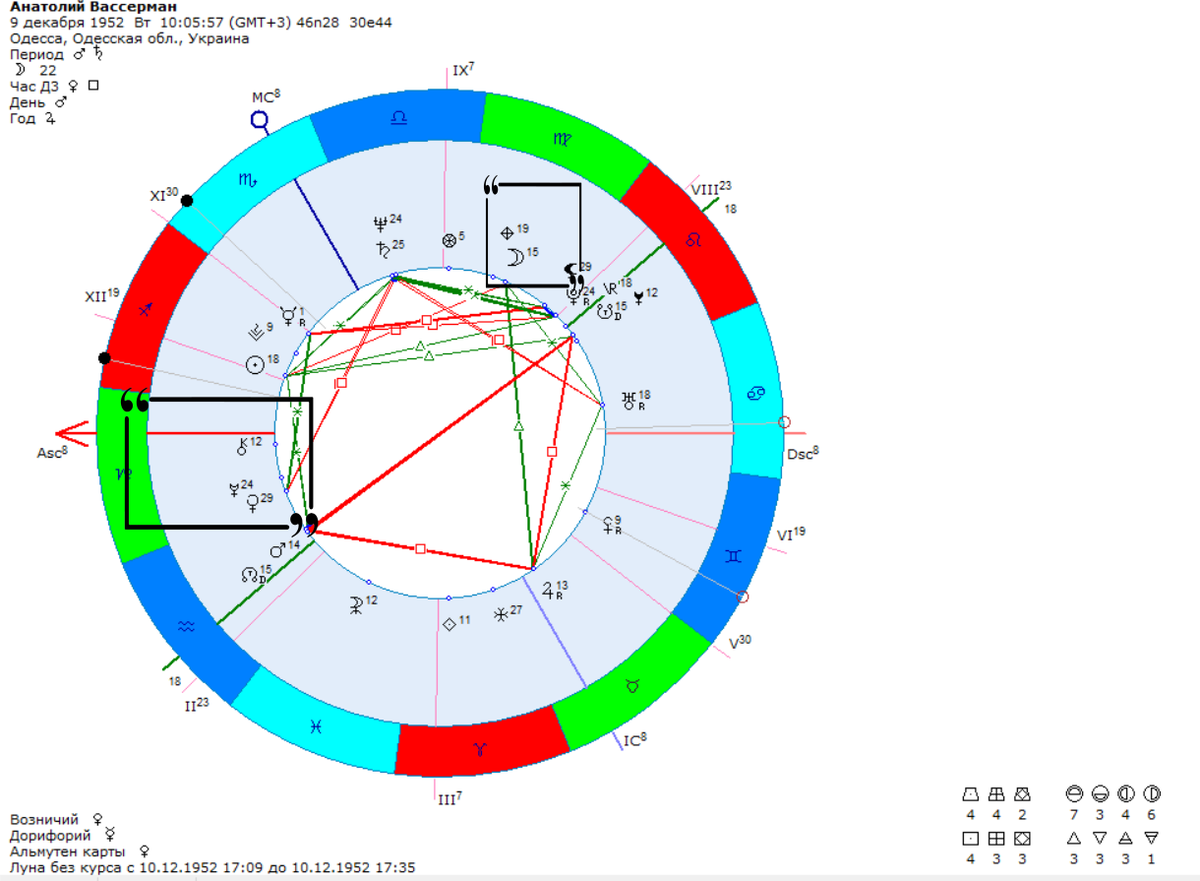Click the retrograde glyph marked 9 R near Gemini
Viewport: 1200px width, 881px height.
pos(608,525)
